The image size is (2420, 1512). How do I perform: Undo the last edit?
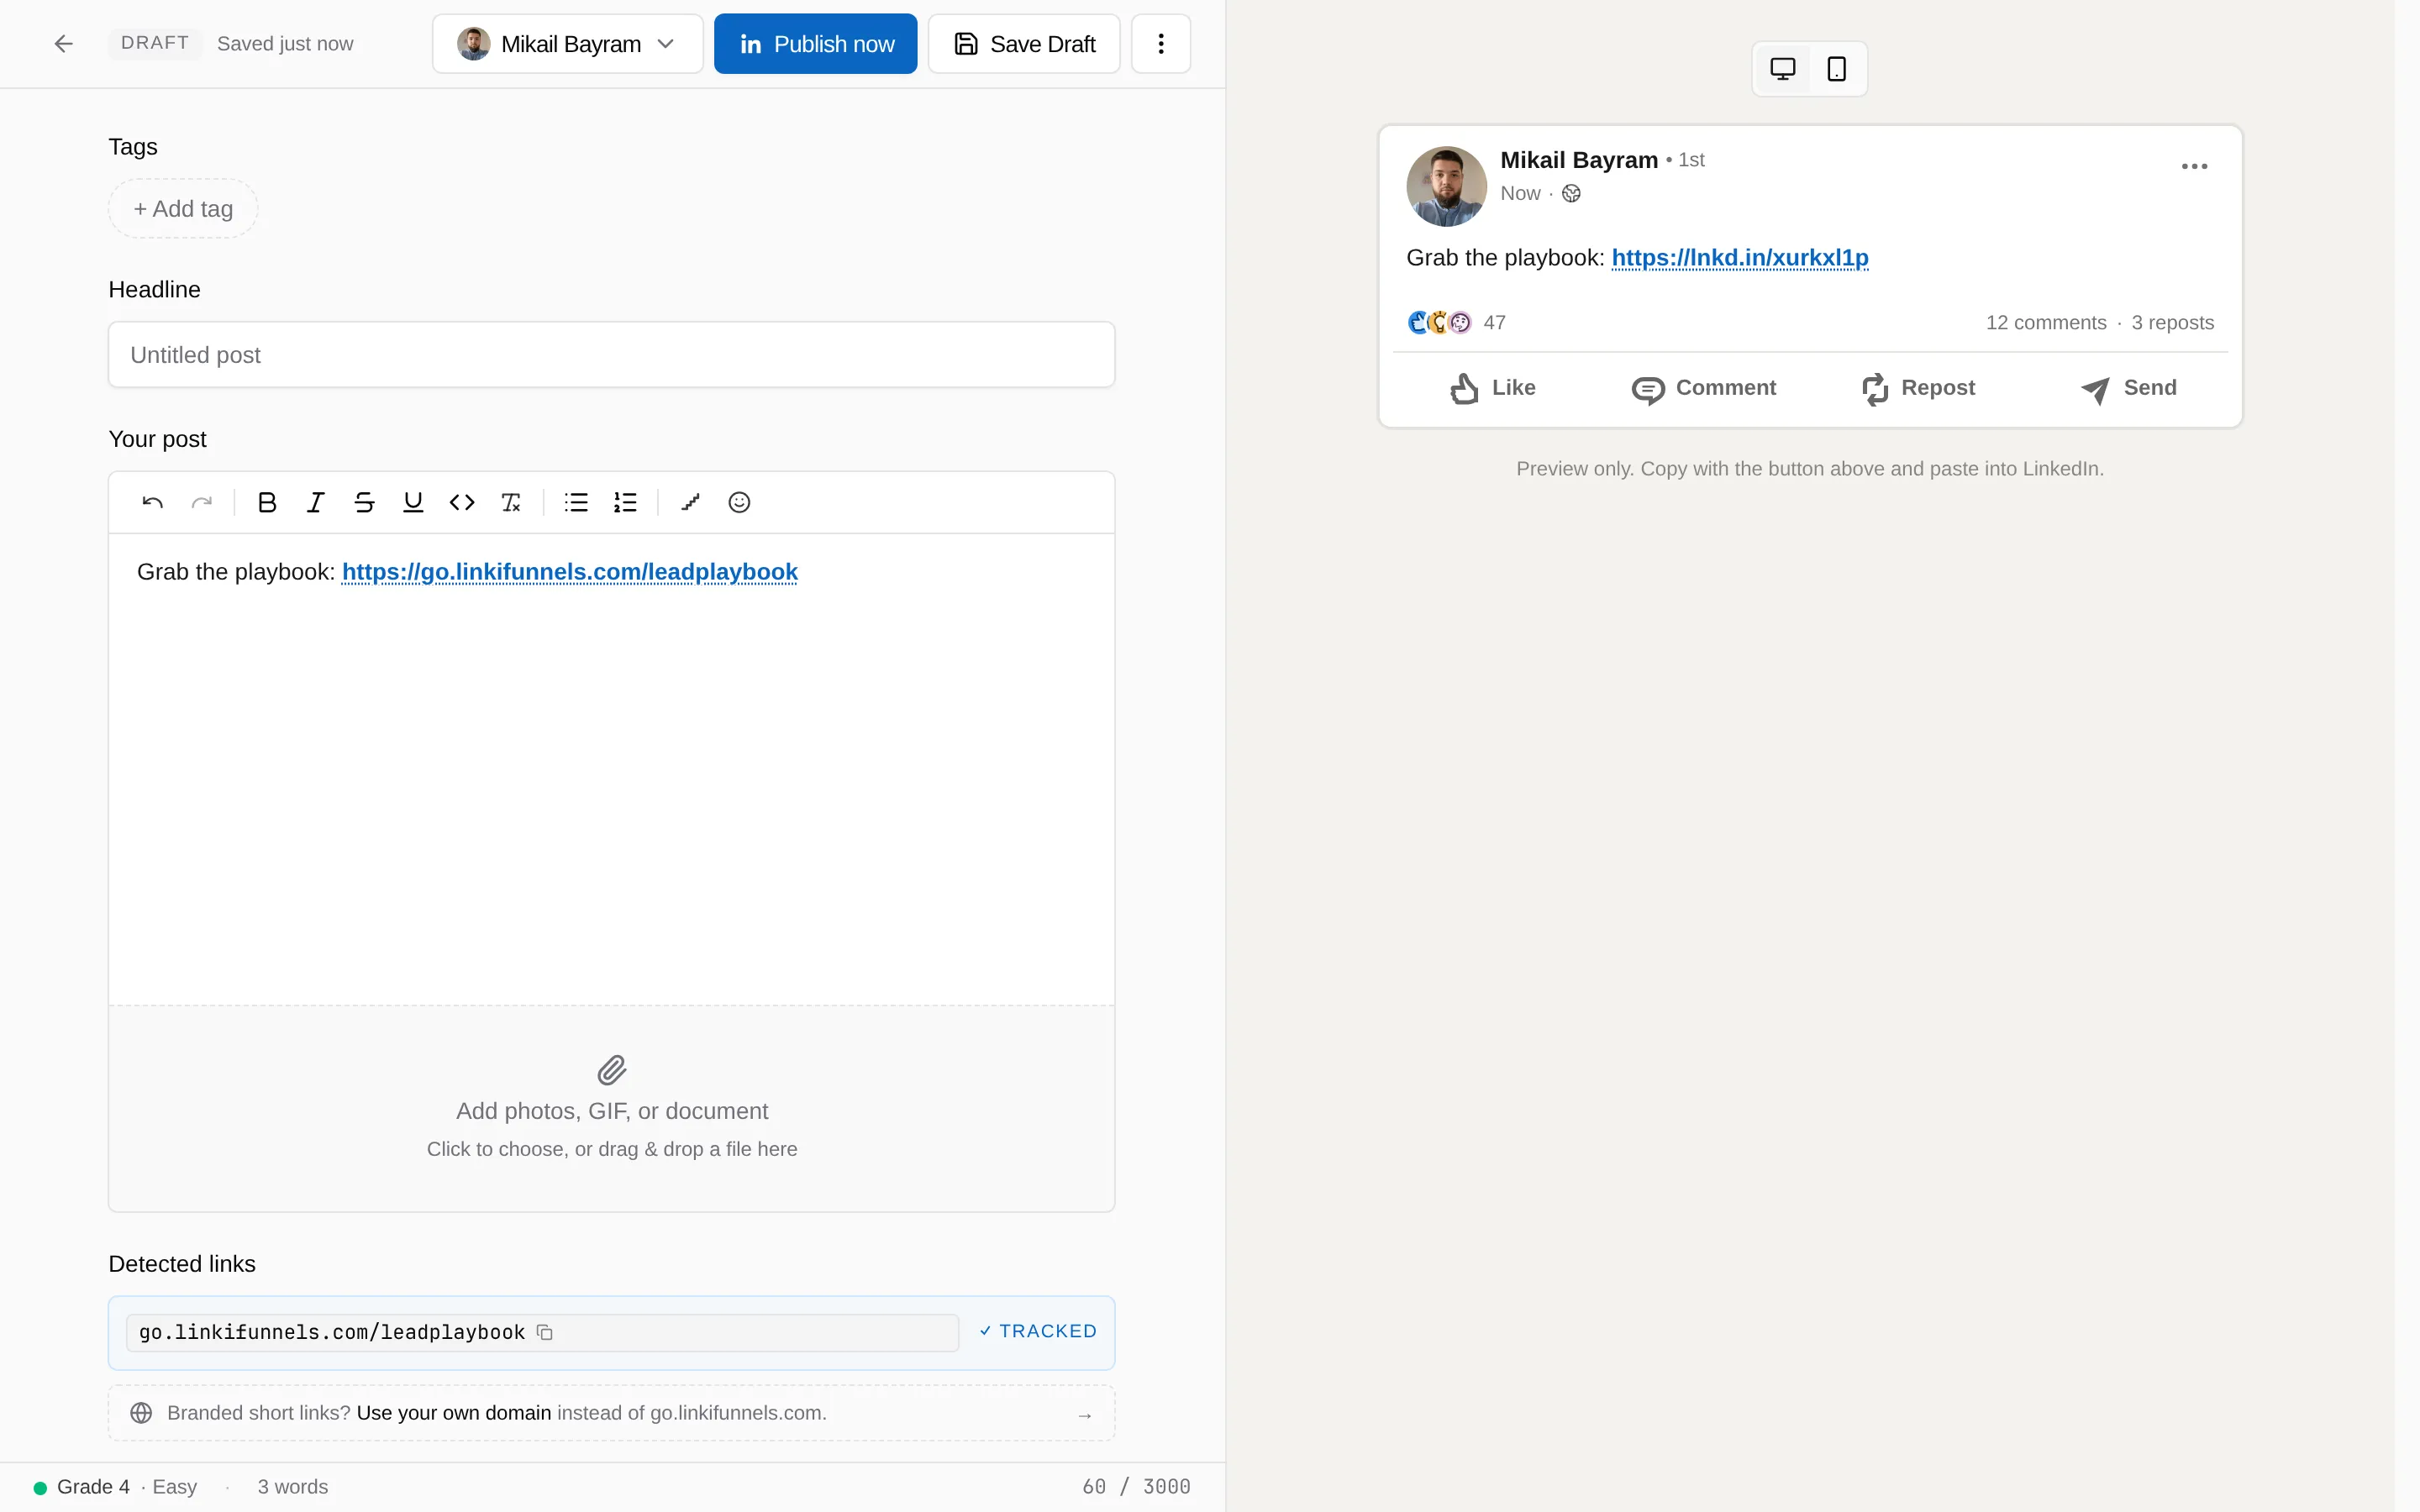(152, 502)
